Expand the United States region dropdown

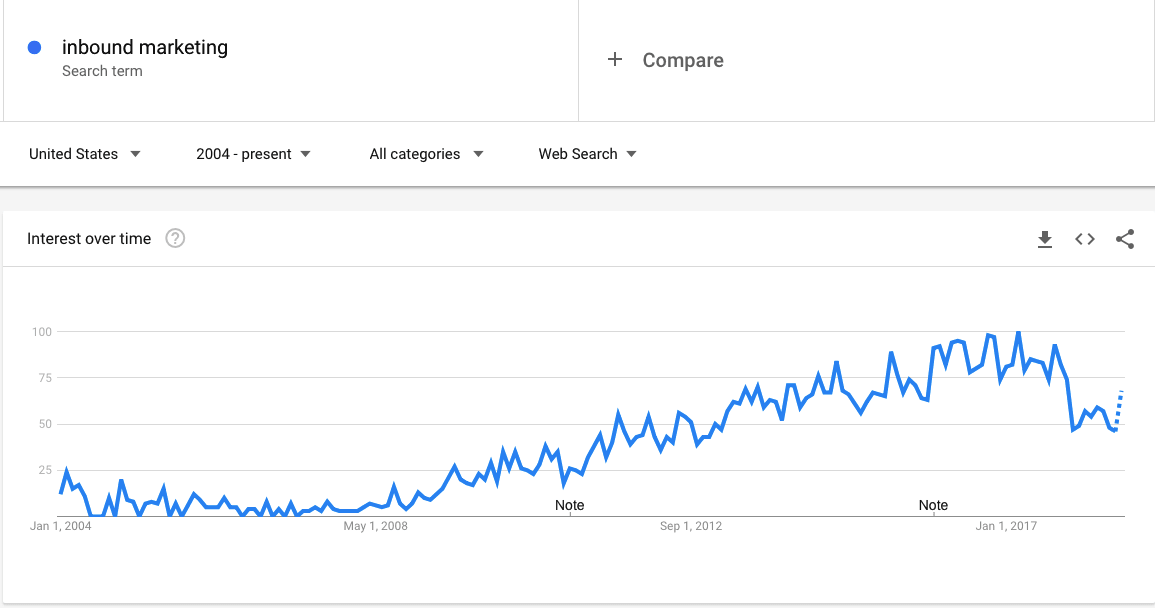point(85,154)
